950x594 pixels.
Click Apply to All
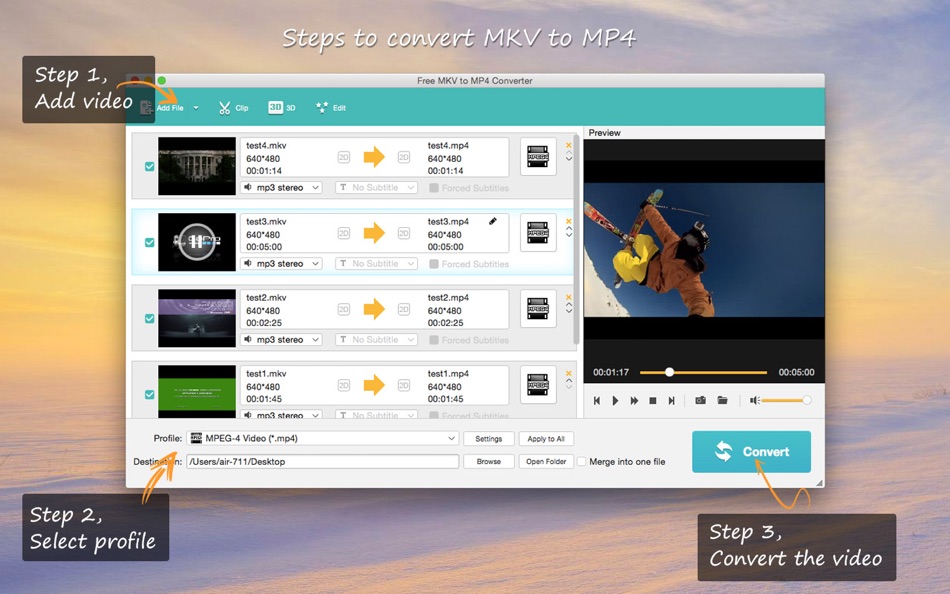[546, 439]
